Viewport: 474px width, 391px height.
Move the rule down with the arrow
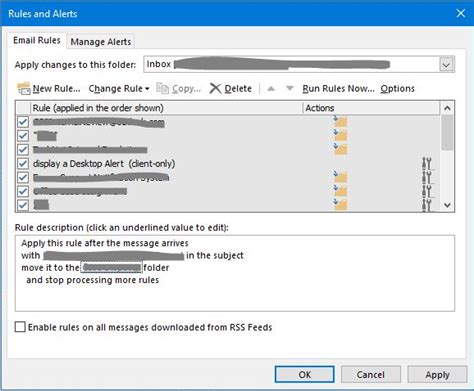(290, 89)
